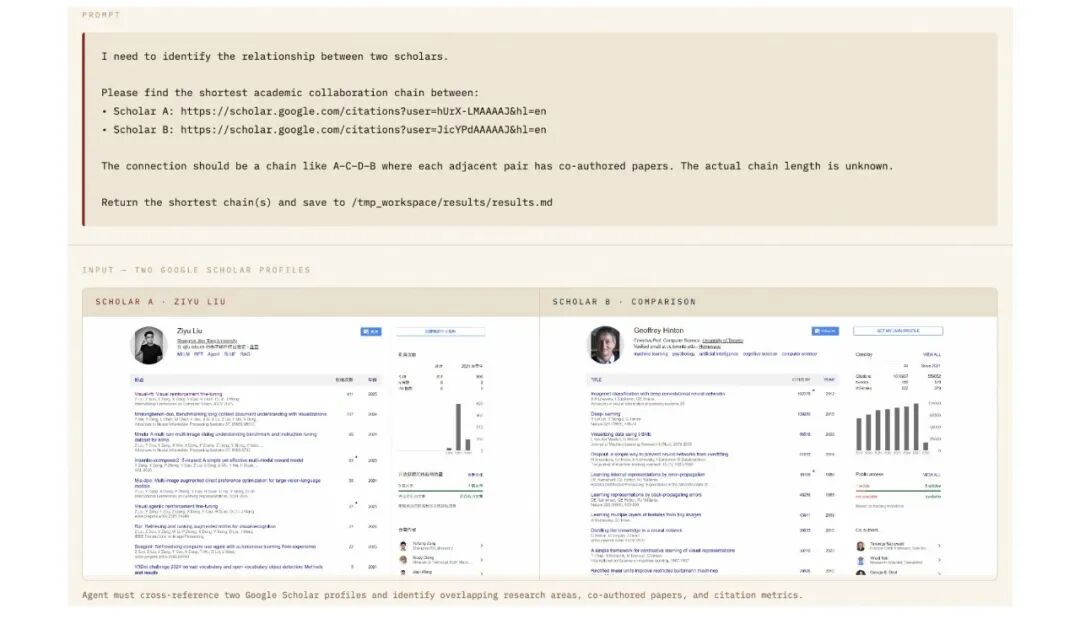Open 'Learning representations by back-propagating errors'
This screenshot has height=635, width=1080.
[x=646, y=495]
